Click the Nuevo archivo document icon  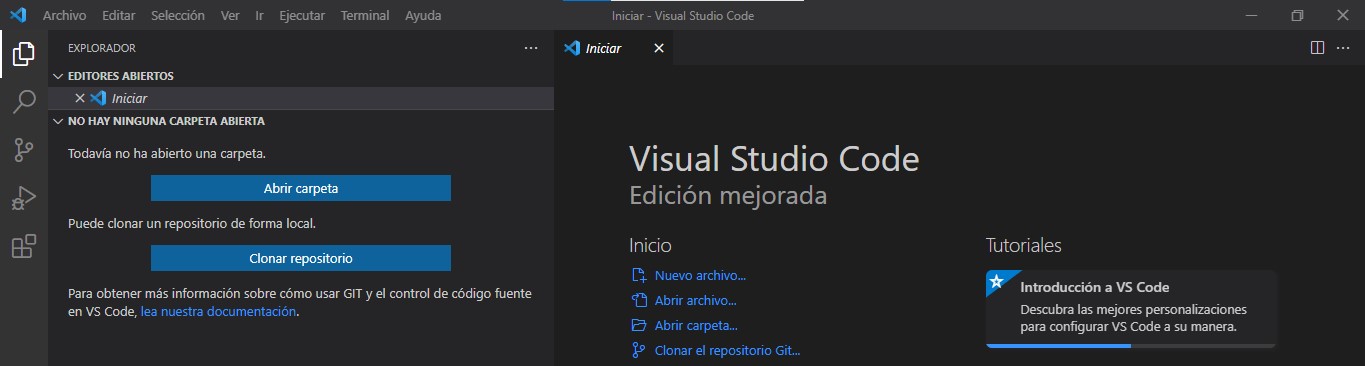coord(639,276)
